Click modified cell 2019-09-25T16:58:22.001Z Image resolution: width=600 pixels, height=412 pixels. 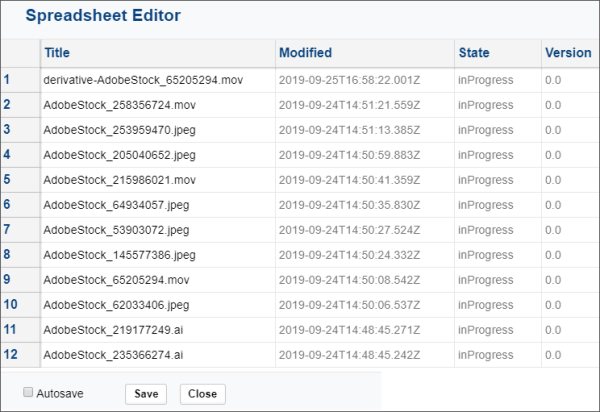pyautogui.click(x=365, y=80)
